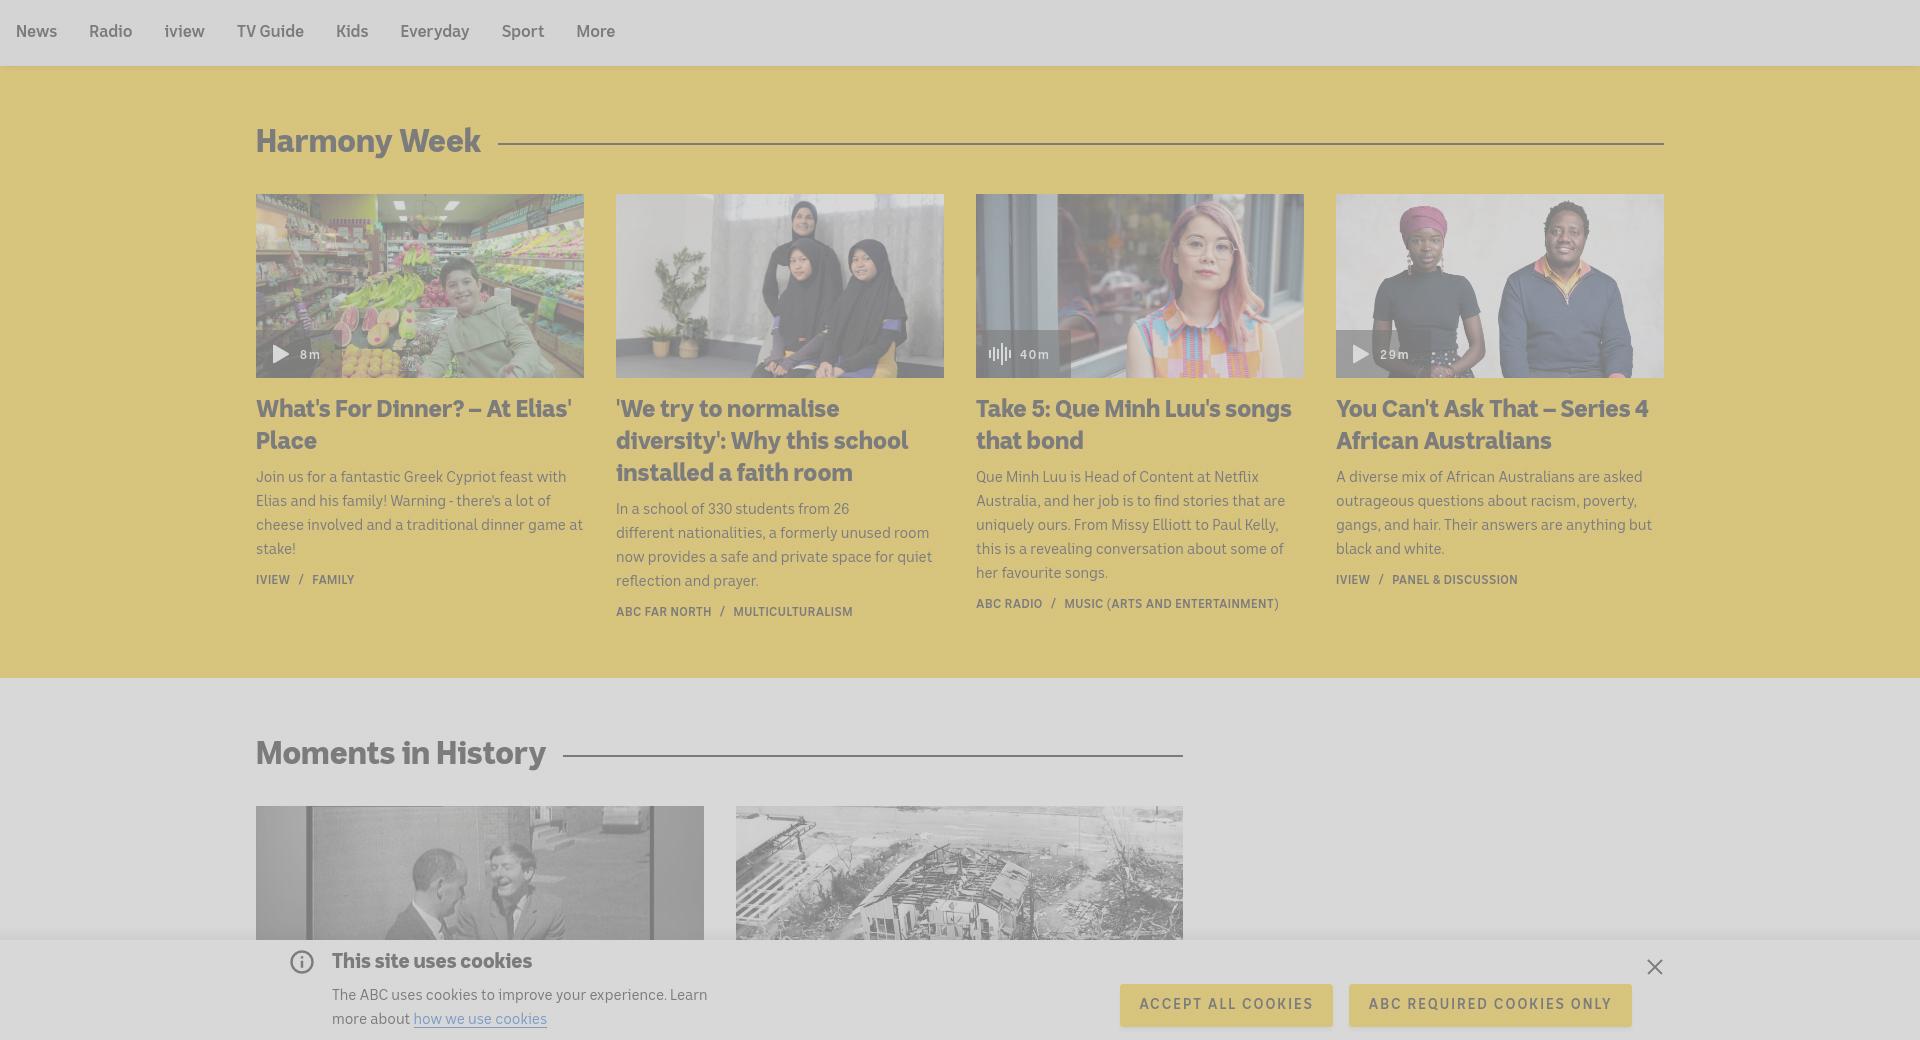
Task: Open the faith room school article headline
Action: (x=762, y=441)
